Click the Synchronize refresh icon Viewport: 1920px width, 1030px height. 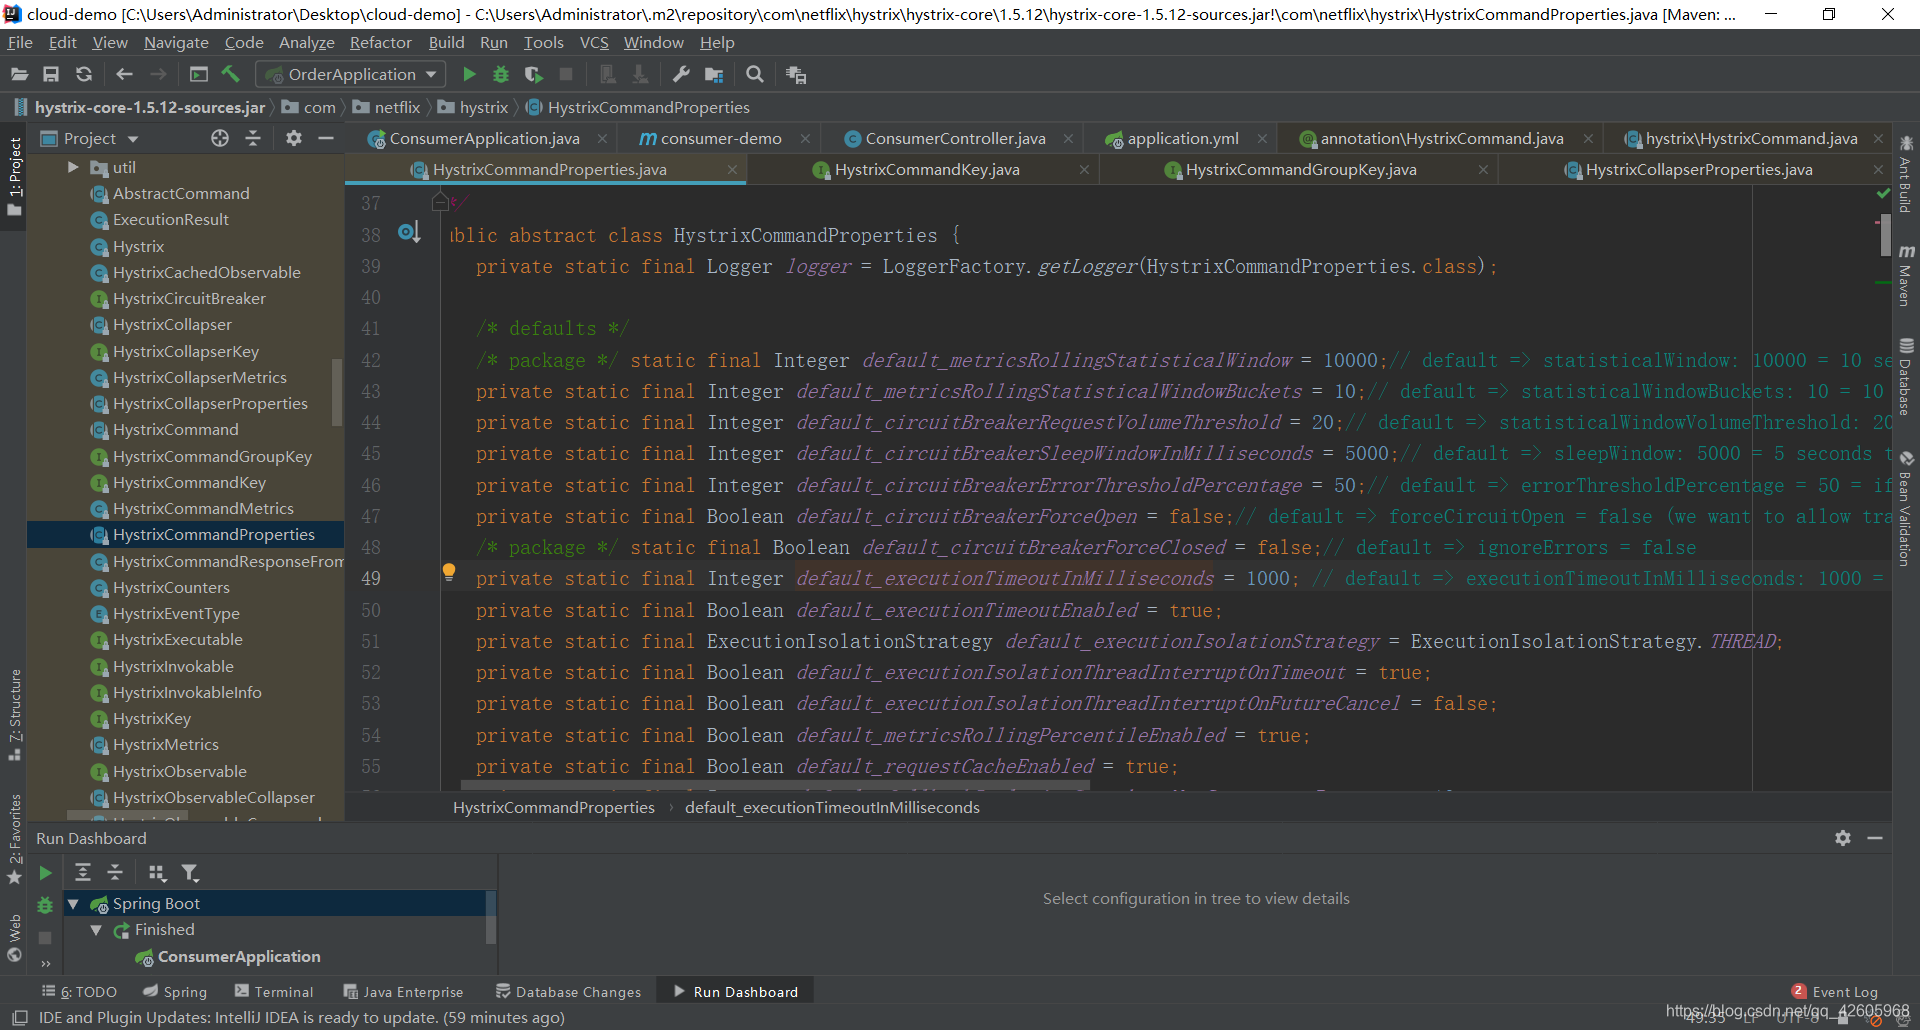84,74
